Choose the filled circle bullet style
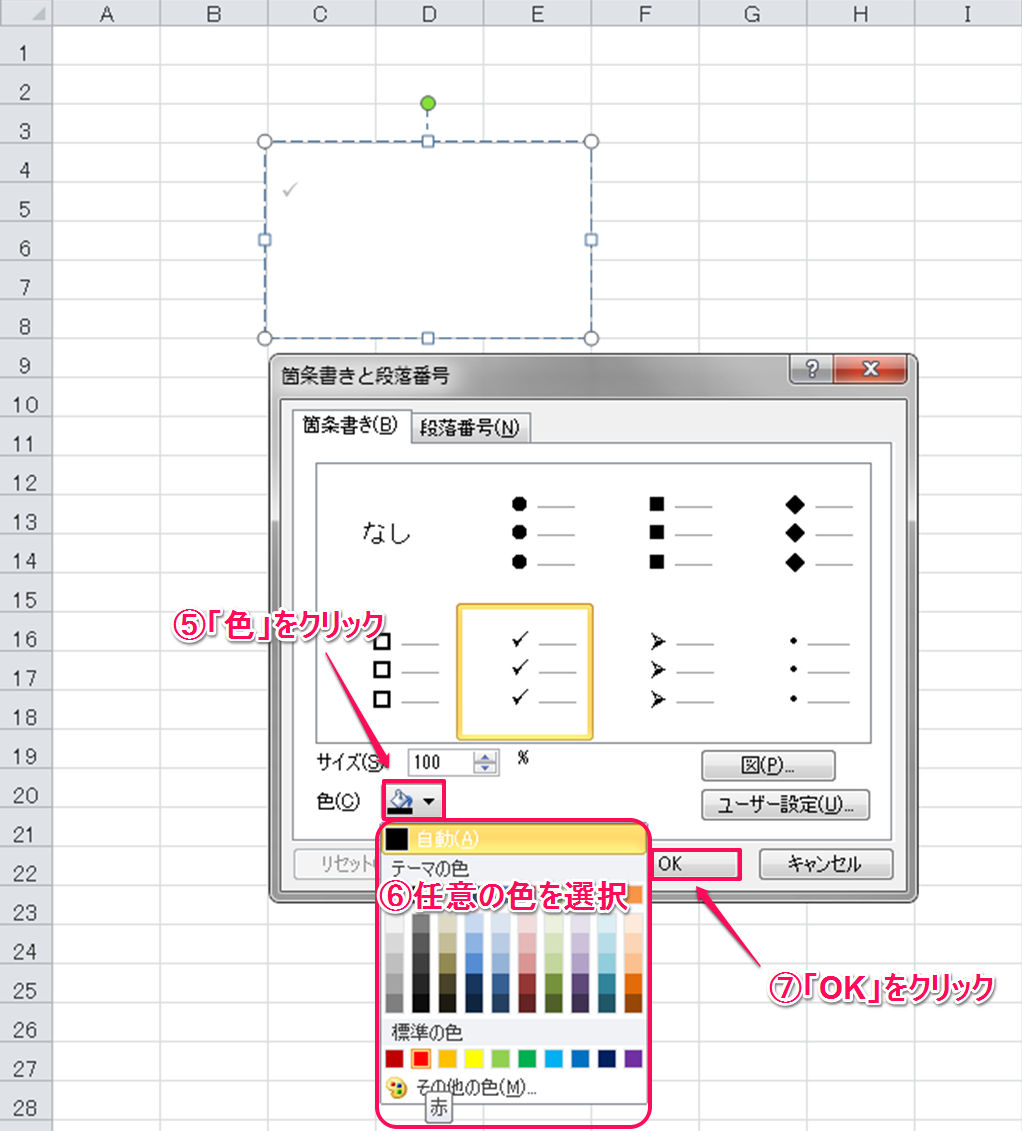The image size is (1022, 1131). pos(541,533)
